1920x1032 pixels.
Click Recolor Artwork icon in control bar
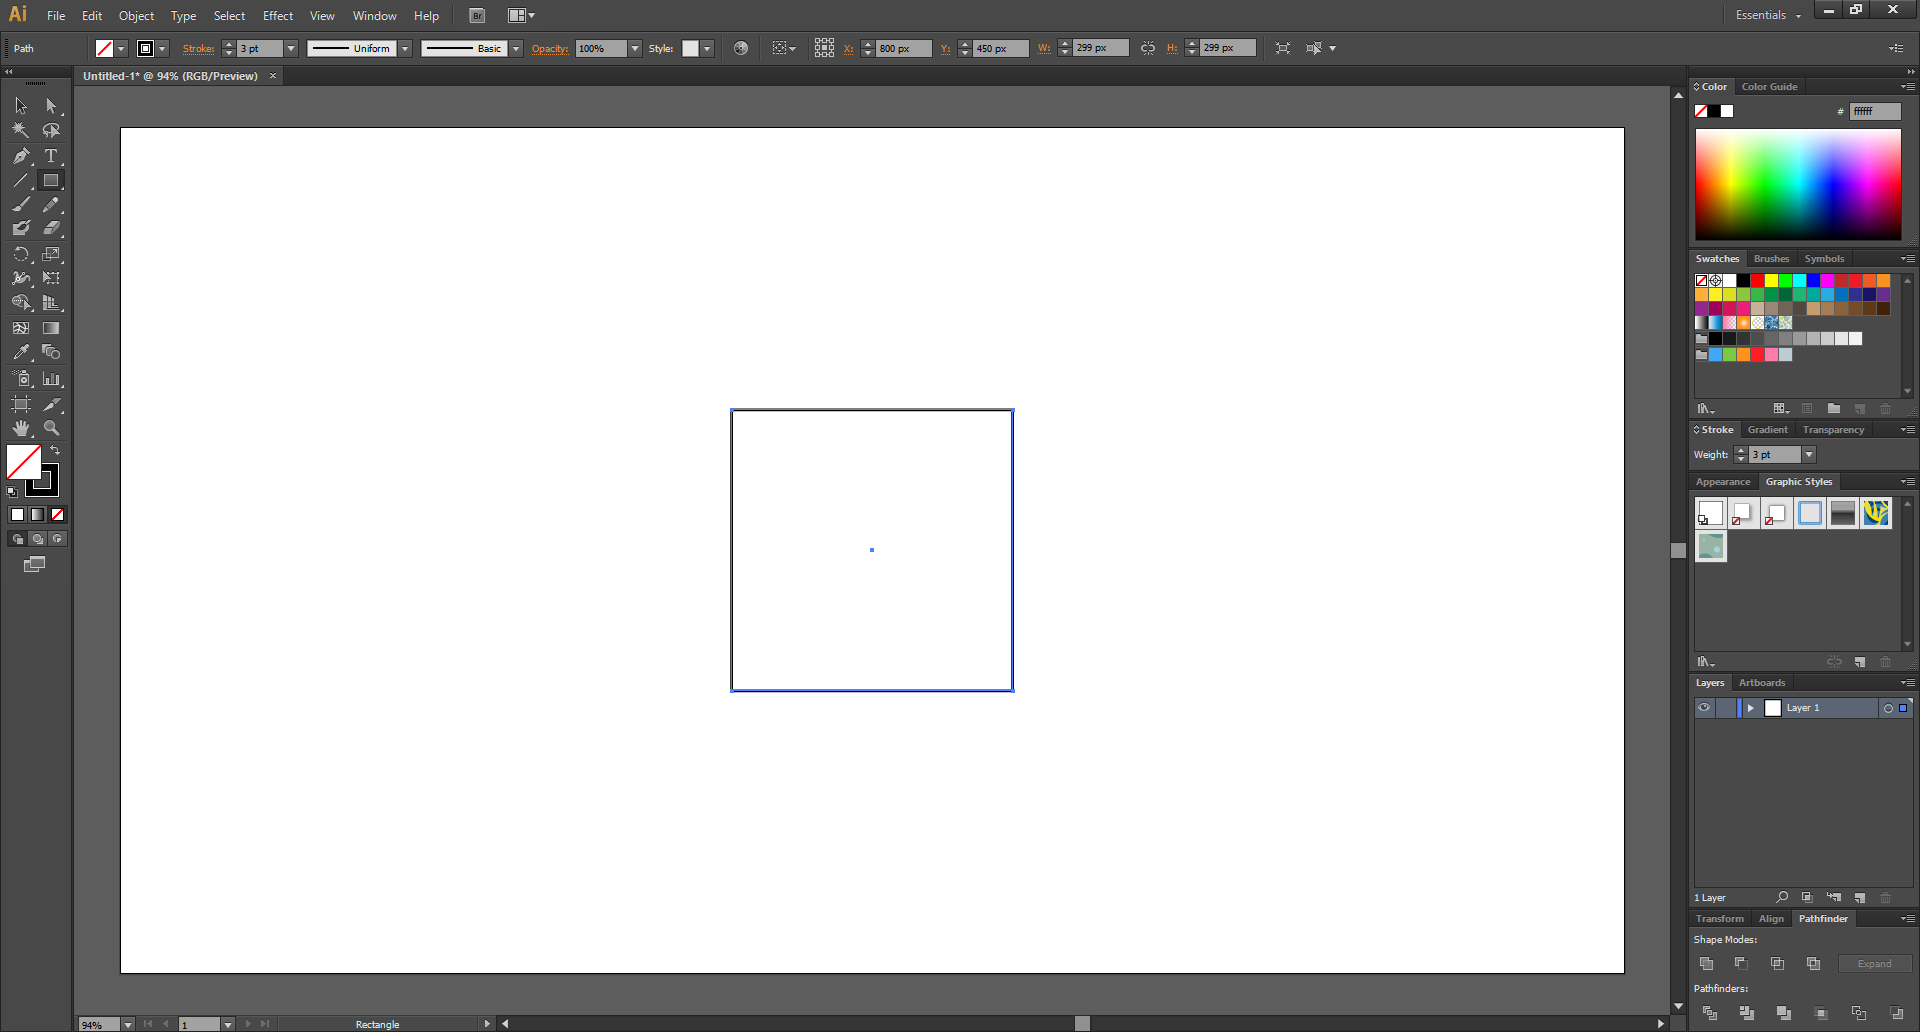coord(741,48)
